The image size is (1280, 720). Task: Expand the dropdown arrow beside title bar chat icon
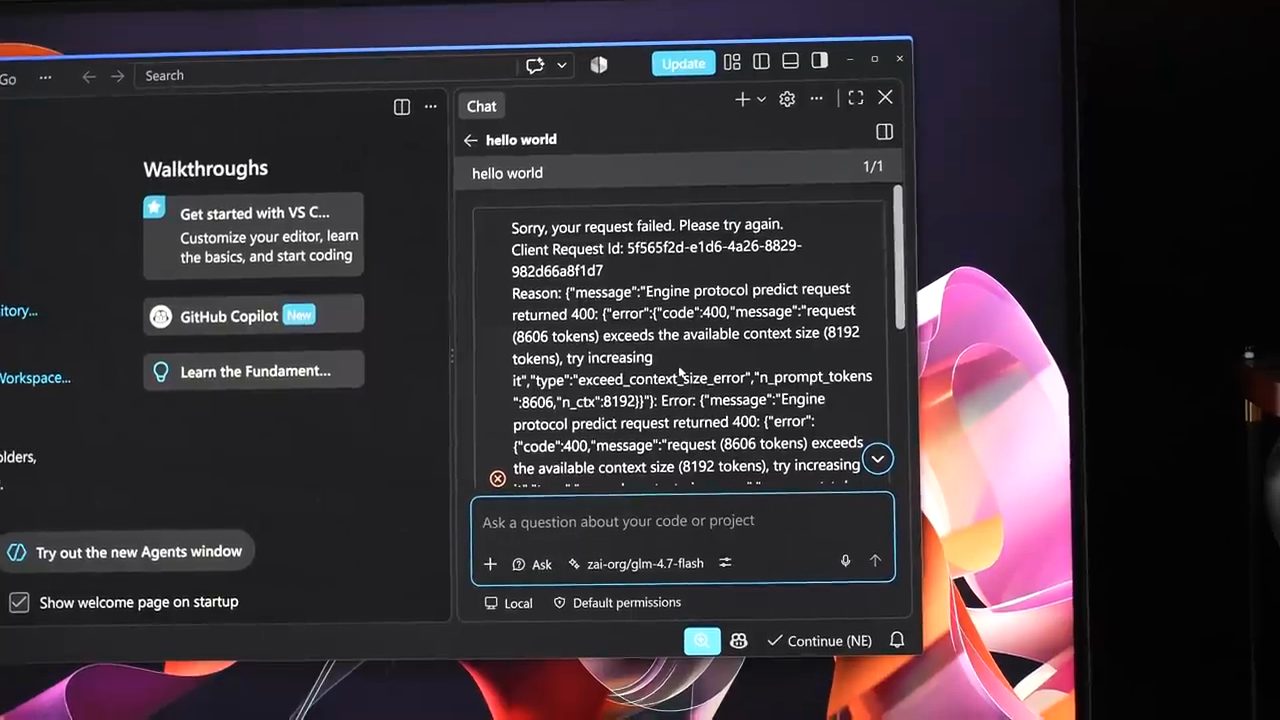562,65
